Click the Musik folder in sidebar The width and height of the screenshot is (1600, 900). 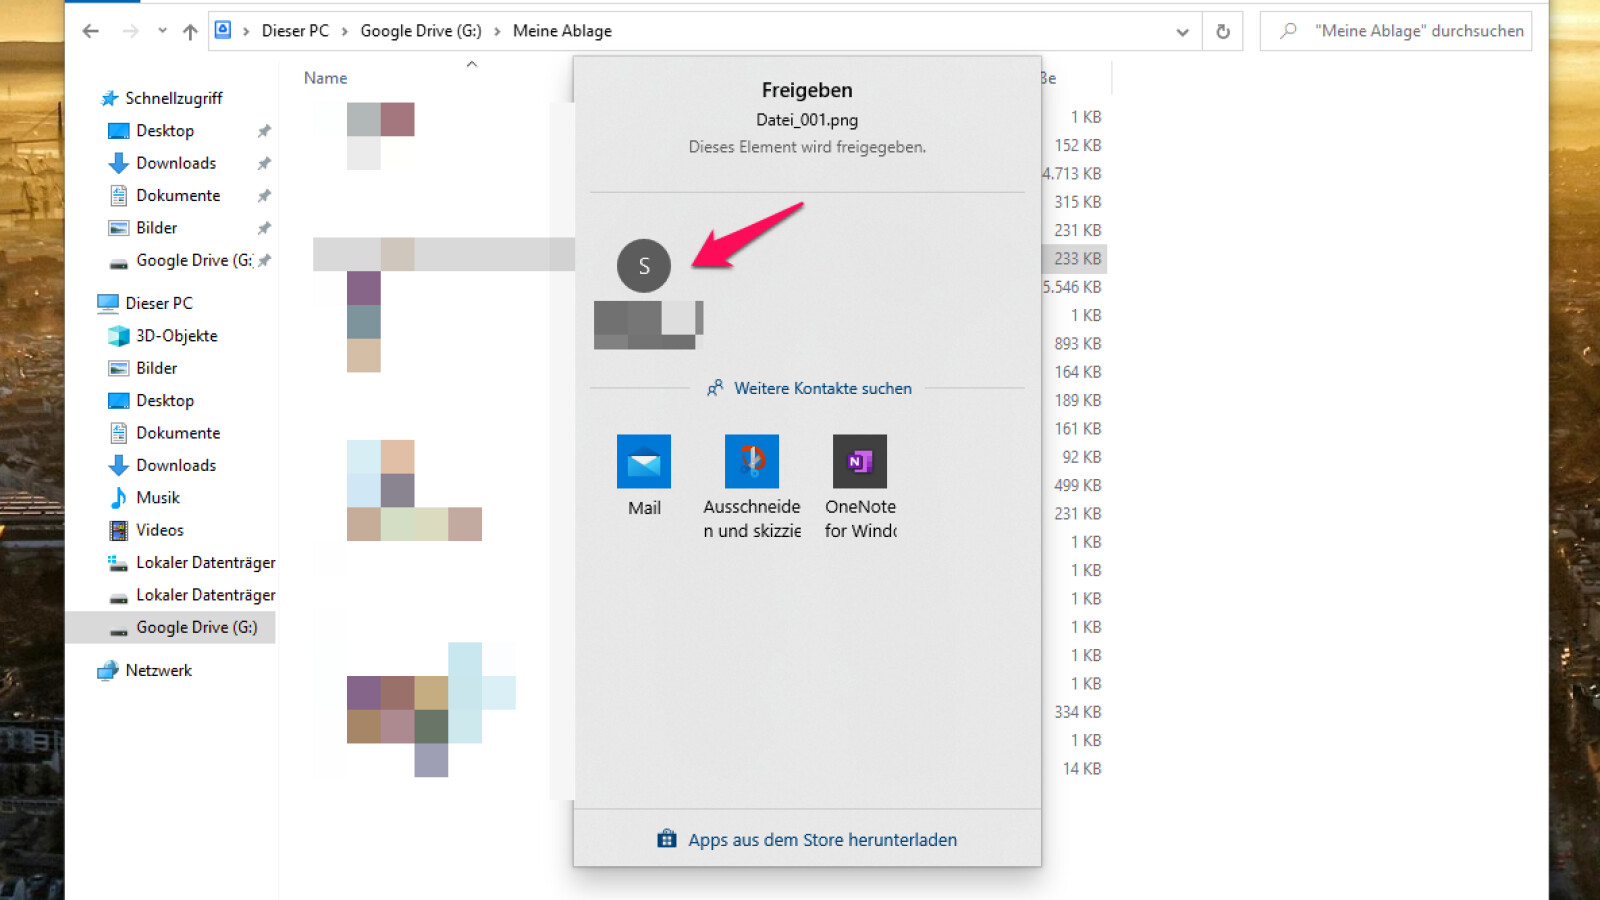157,498
